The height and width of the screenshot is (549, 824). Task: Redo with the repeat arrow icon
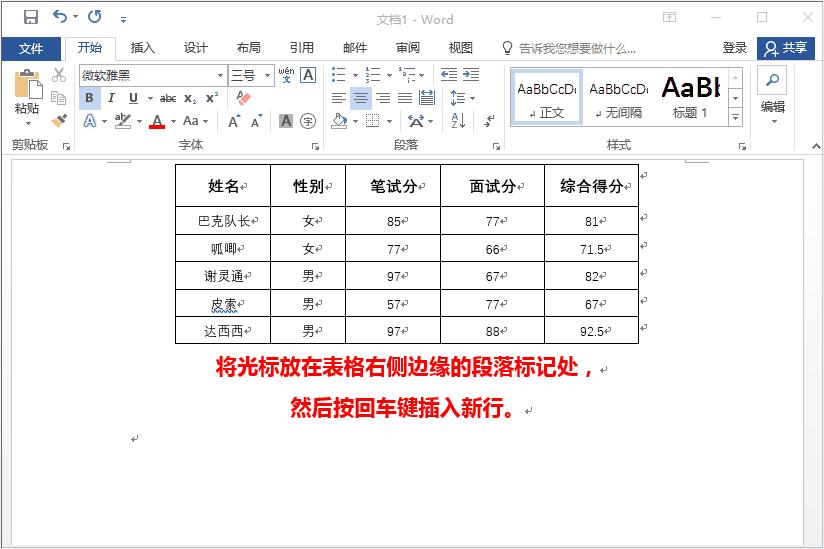[x=95, y=17]
